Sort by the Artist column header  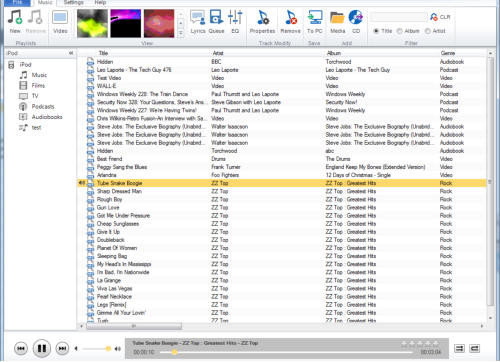pos(218,53)
